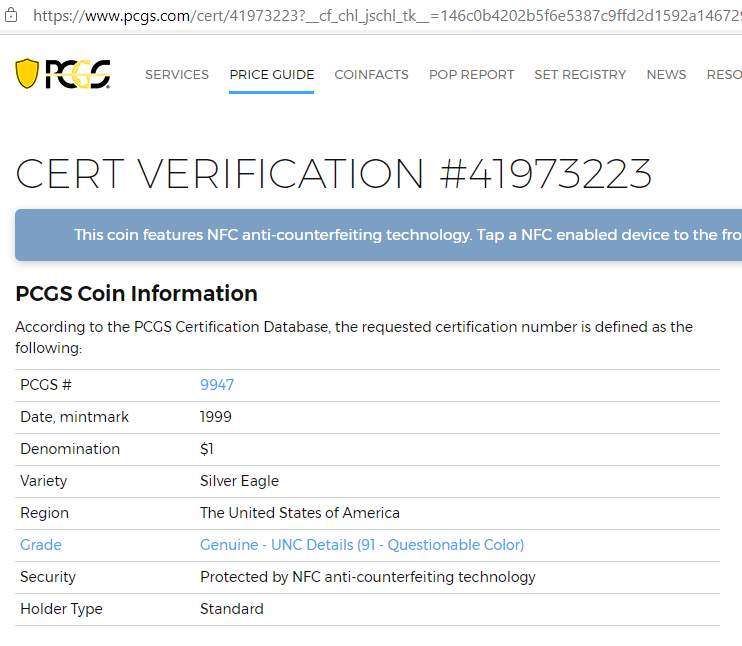Visit the News section
The width and height of the screenshot is (742, 646).
[666, 75]
